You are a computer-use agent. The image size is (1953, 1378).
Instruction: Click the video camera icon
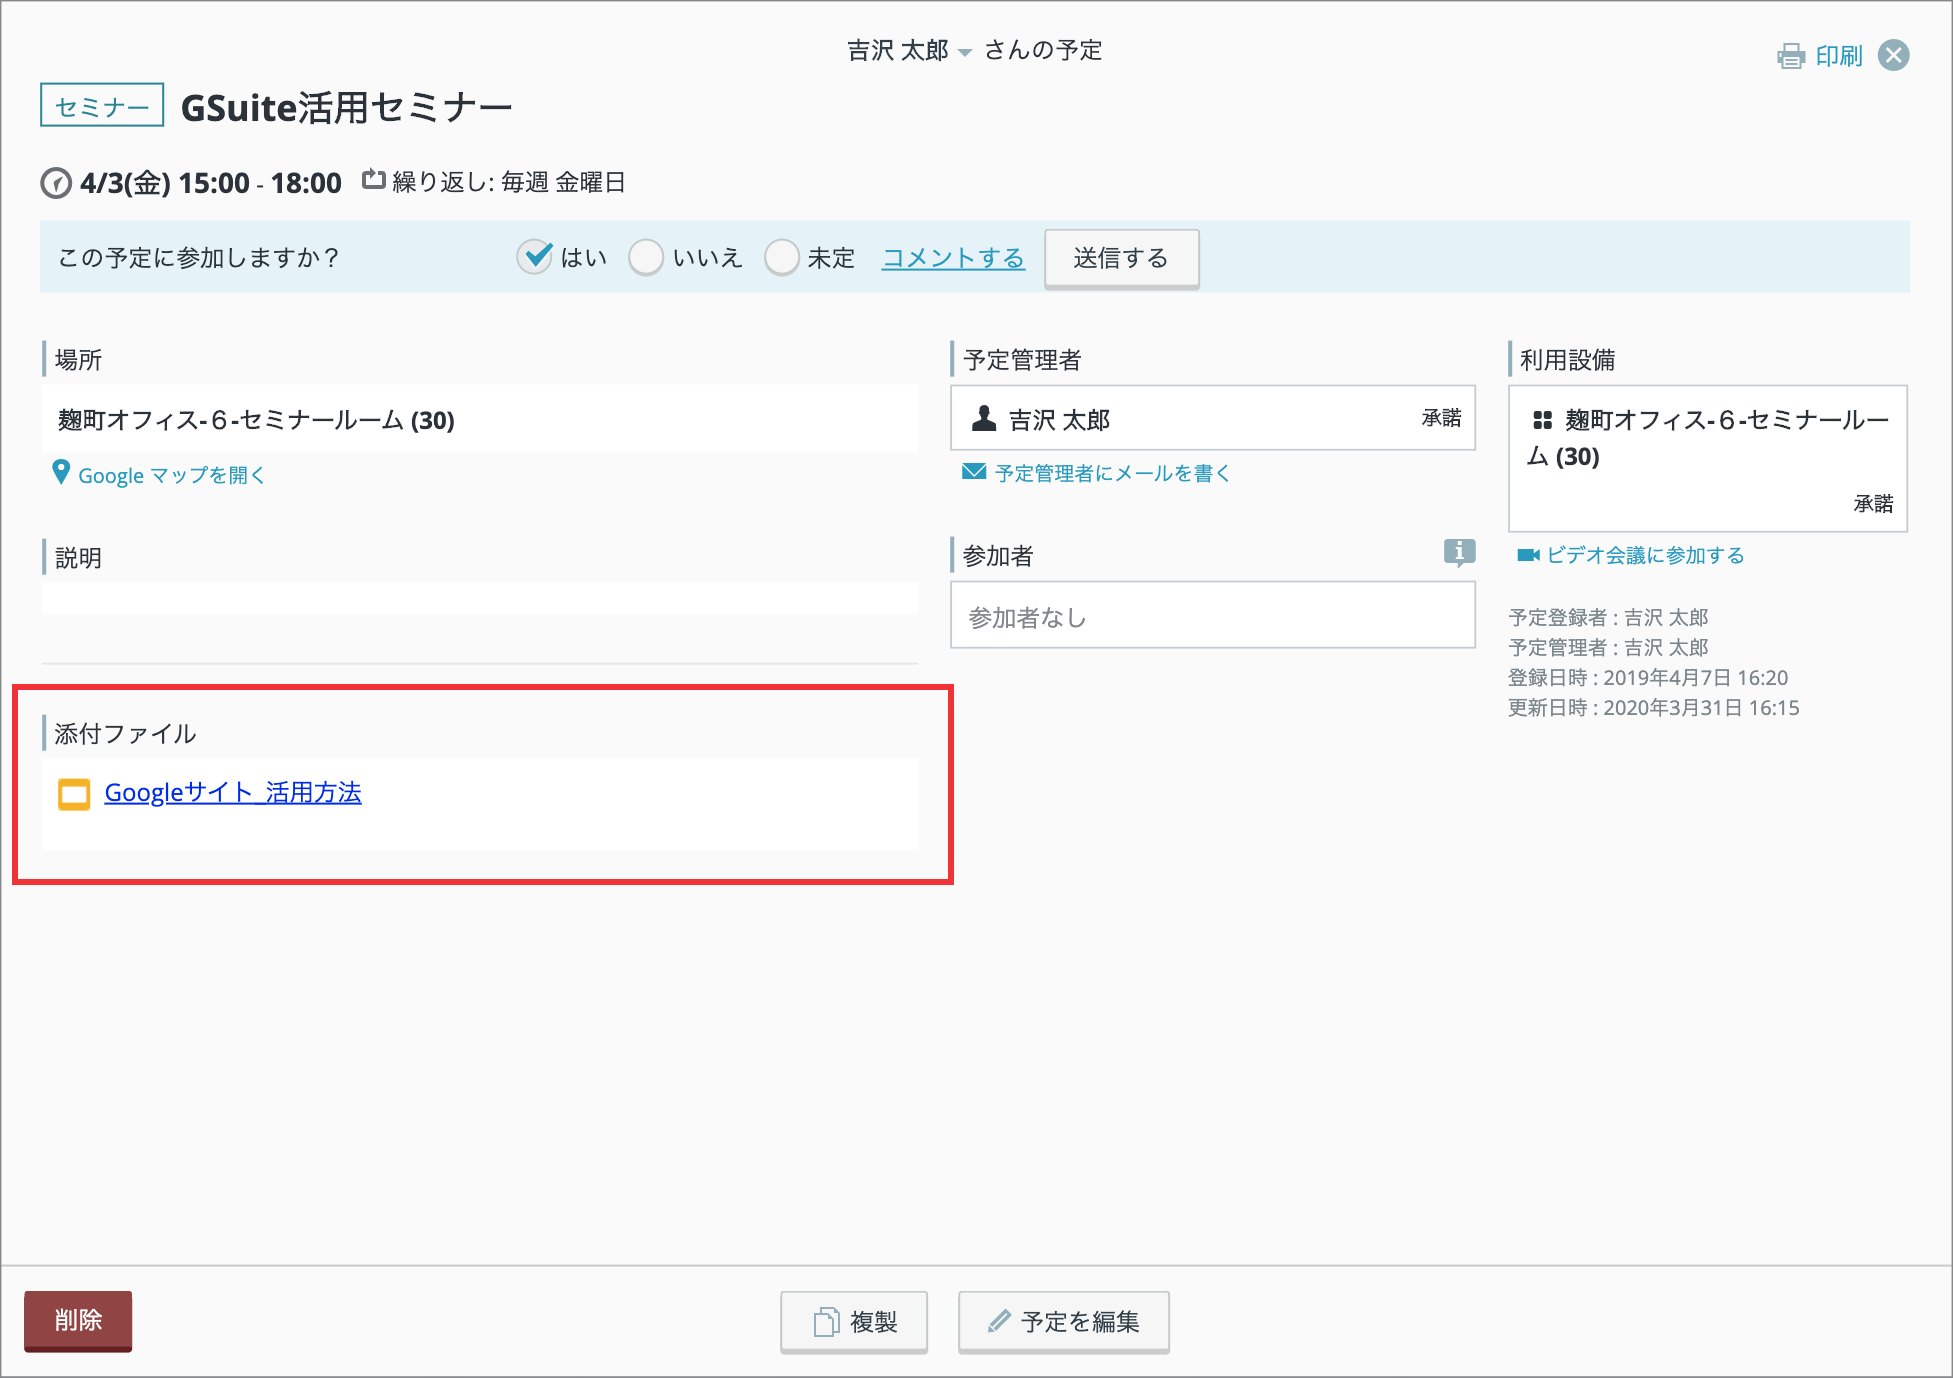[1528, 555]
